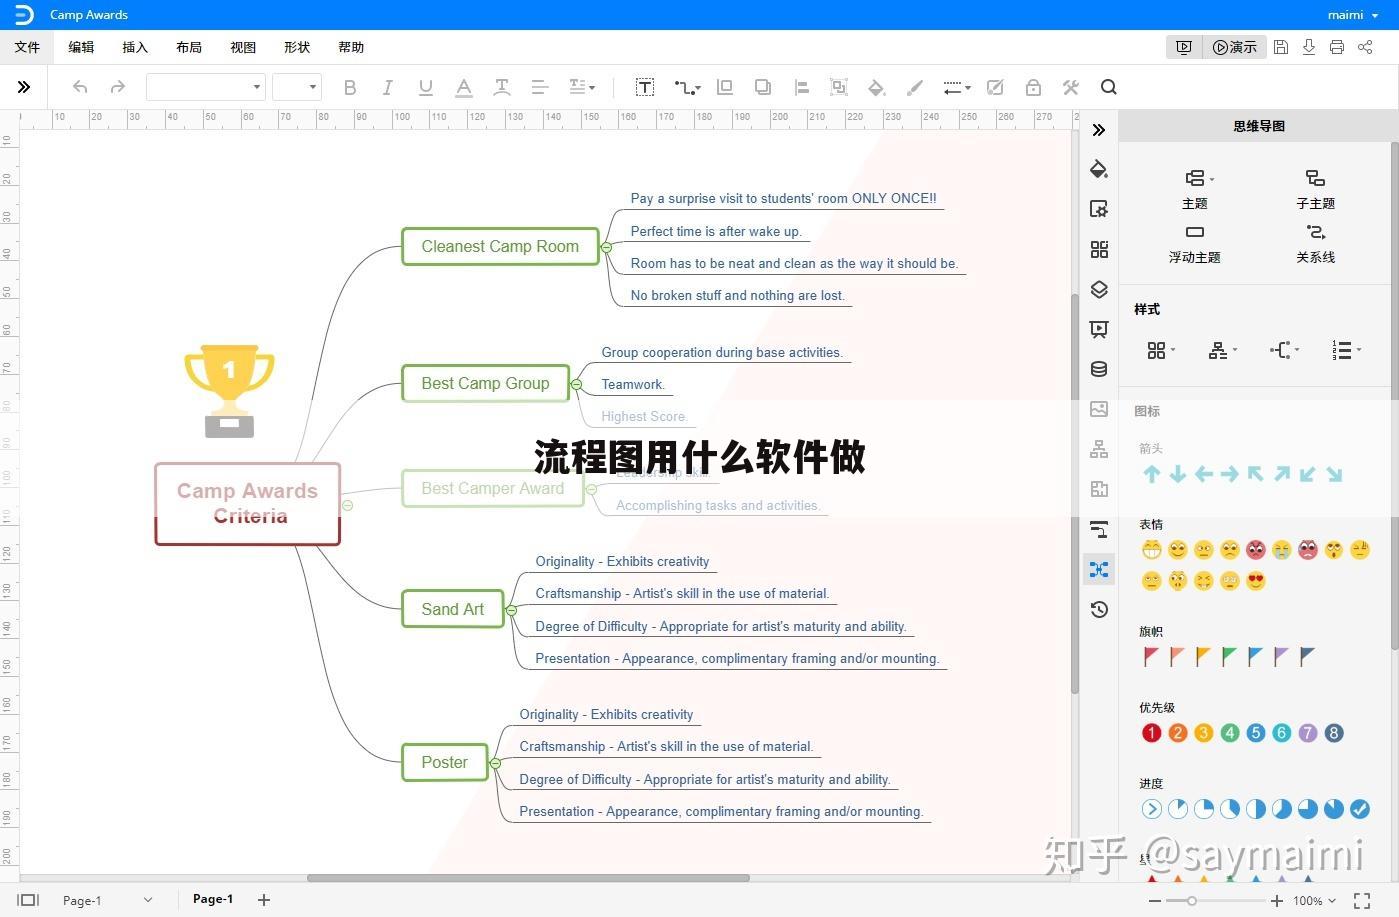The width and height of the screenshot is (1399, 917).
Task: Collapse the Poster branch
Action: point(494,763)
